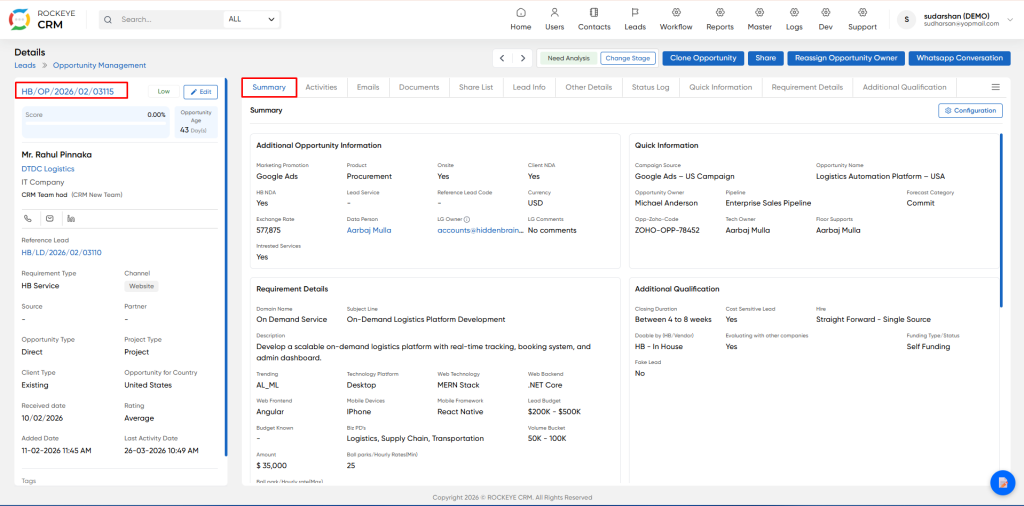Open the Support navigation icon
Viewport: 1024px width, 506px height.
(862, 12)
